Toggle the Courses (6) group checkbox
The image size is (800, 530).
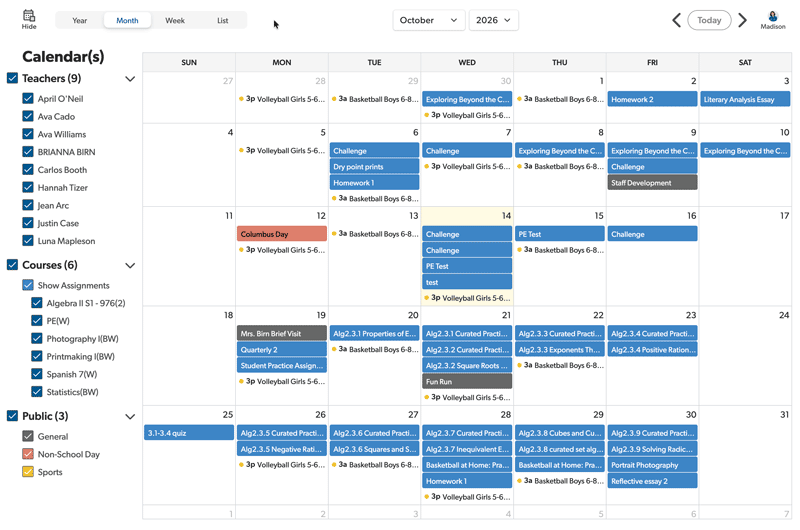tap(12, 264)
